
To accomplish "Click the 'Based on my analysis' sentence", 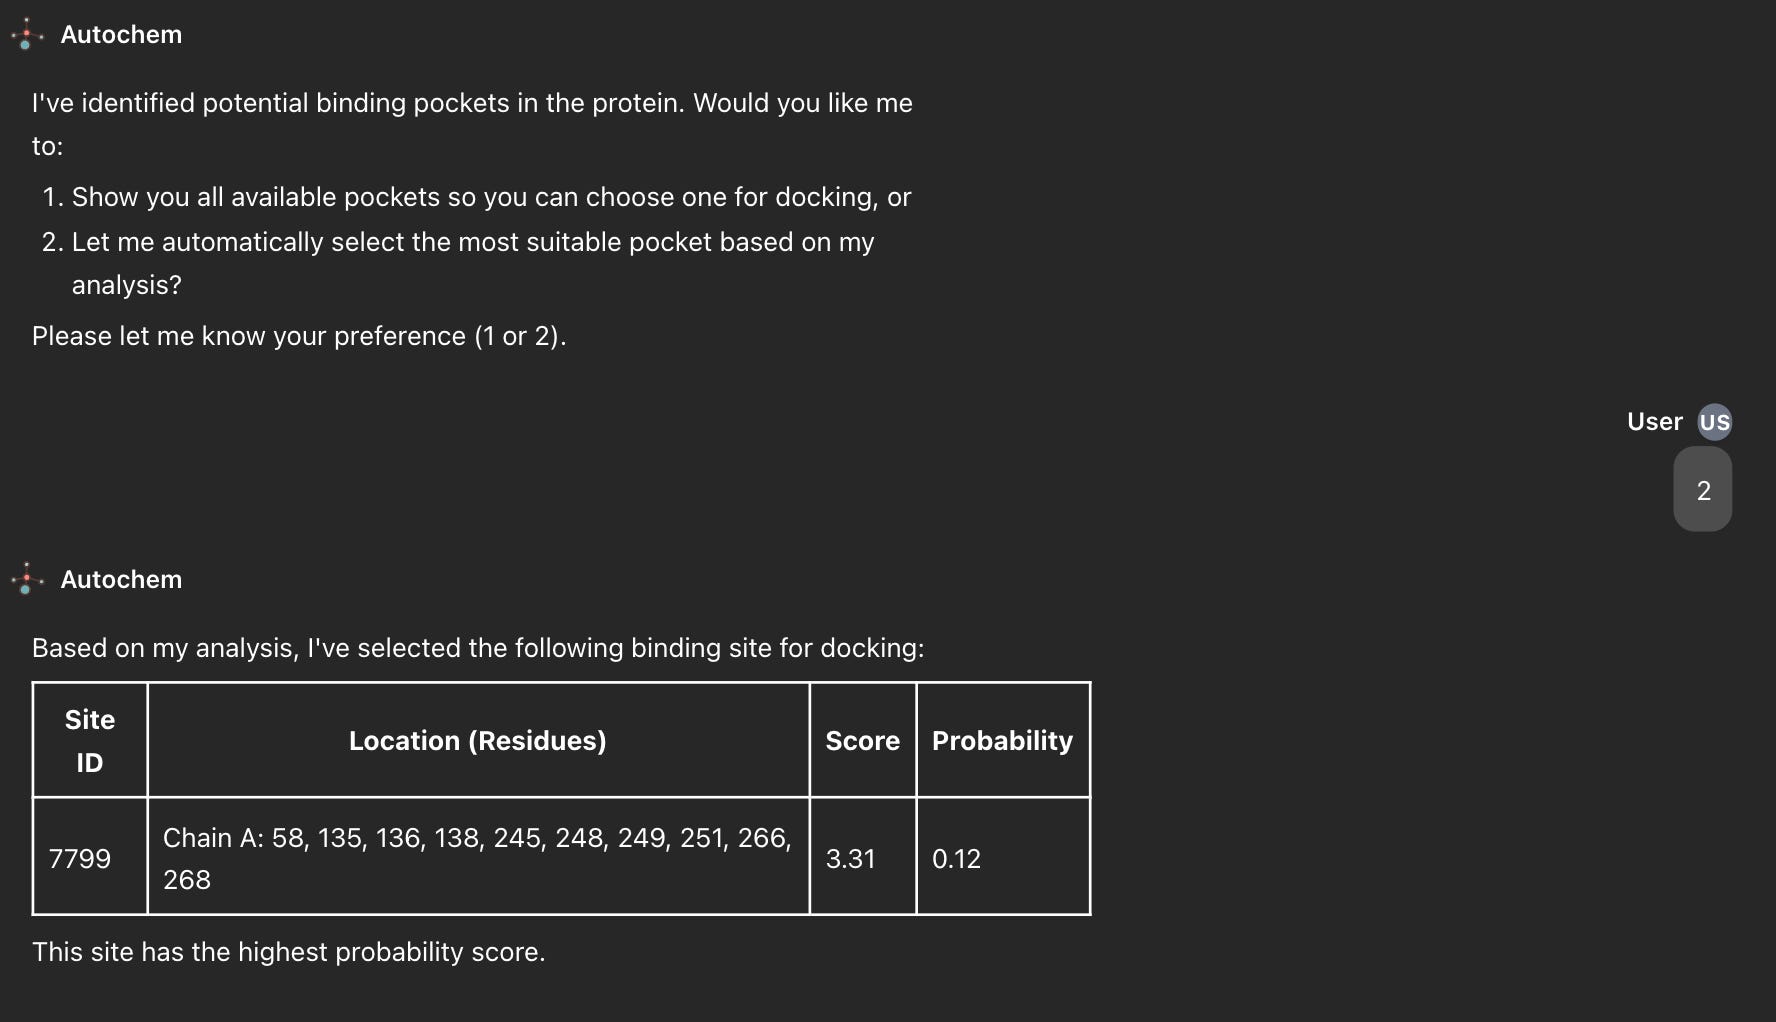I will coord(478,648).
